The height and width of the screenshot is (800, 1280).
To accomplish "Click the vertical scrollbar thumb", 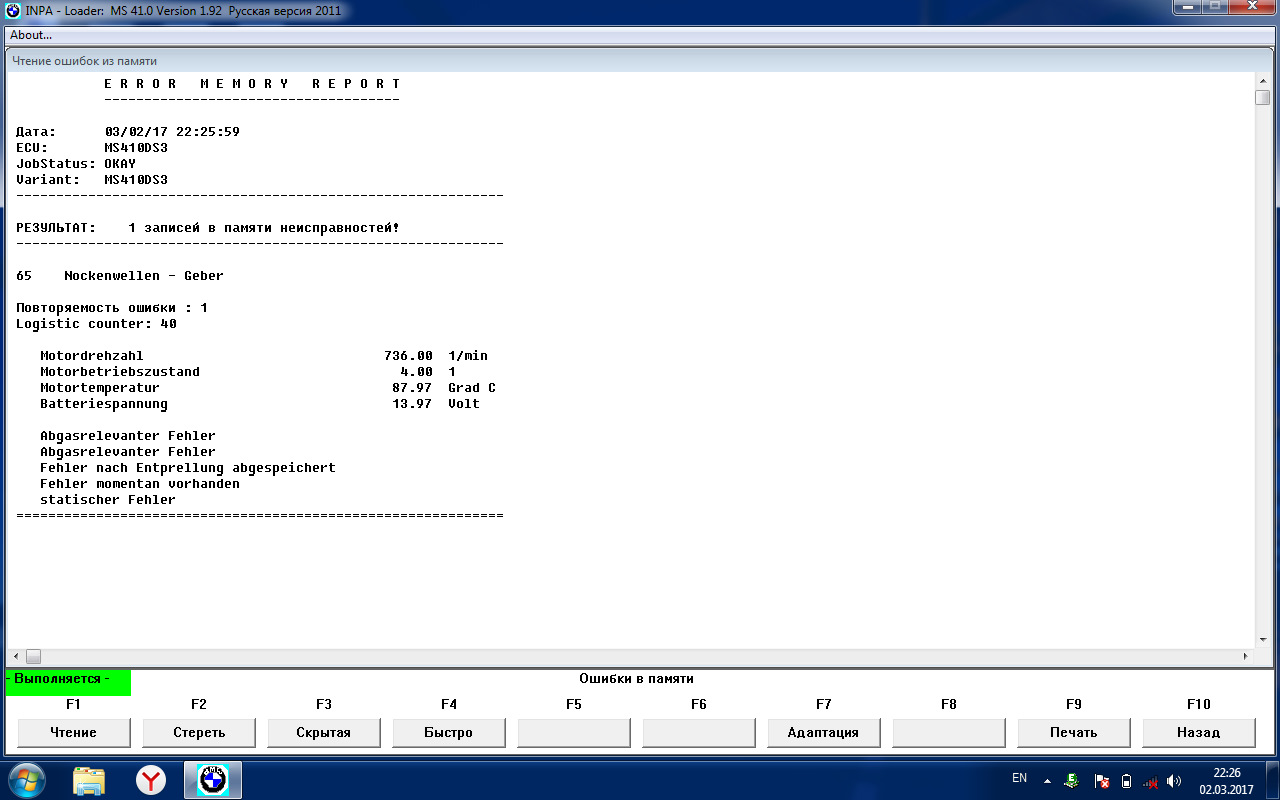I will coord(1262,97).
